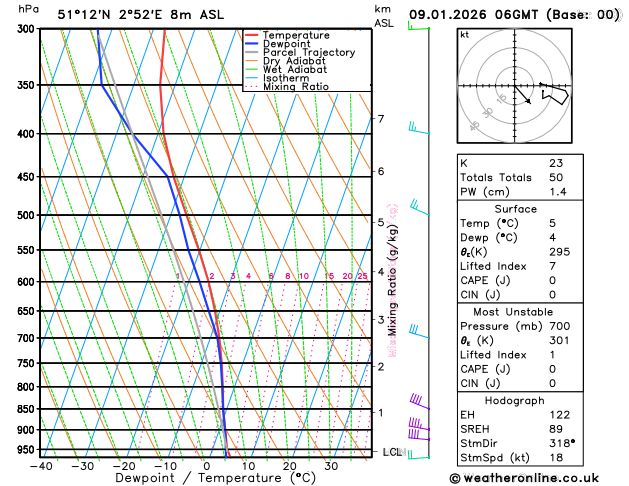Click the Mixing Ratio legend entry
629x486 pixels.
pyautogui.click(x=295, y=87)
